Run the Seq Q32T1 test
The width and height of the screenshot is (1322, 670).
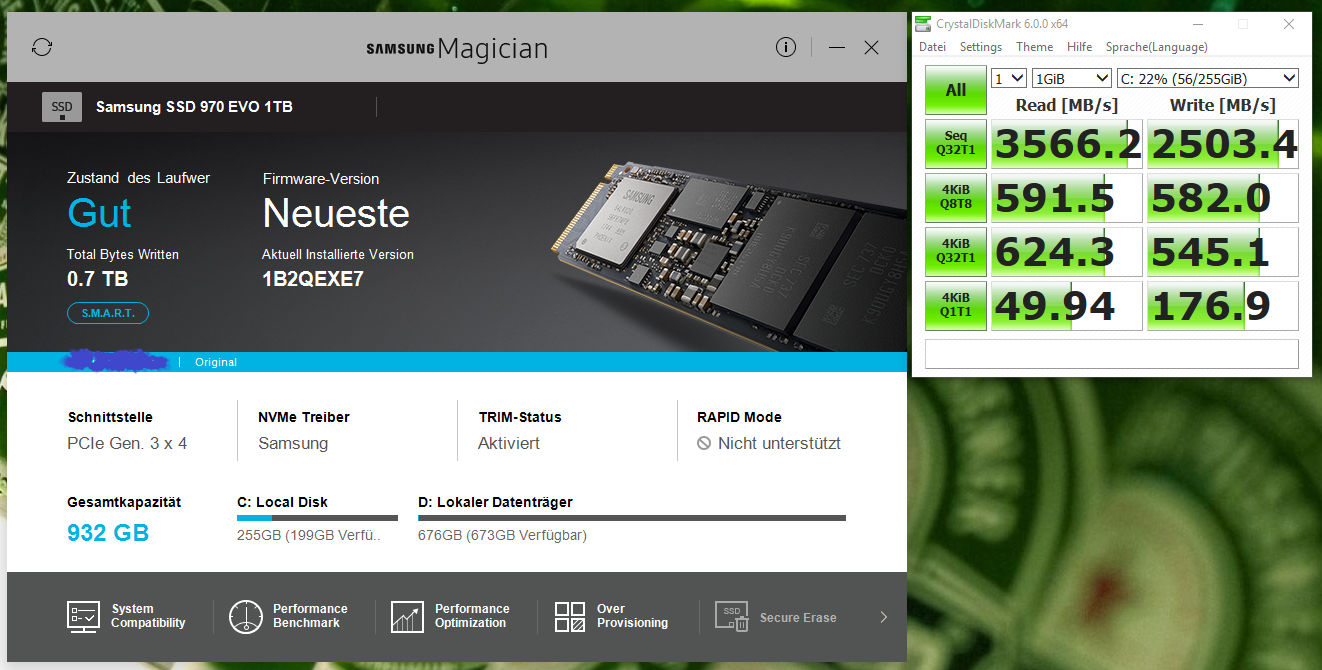click(955, 144)
